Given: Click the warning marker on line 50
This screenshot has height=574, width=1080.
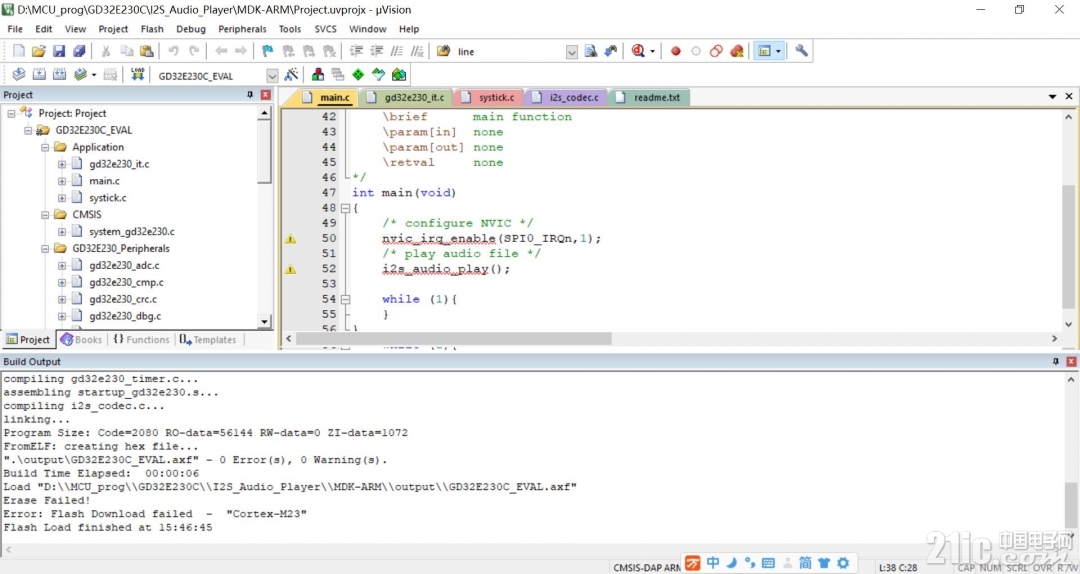Looking at the screenshot, I should tap(291, 239).
